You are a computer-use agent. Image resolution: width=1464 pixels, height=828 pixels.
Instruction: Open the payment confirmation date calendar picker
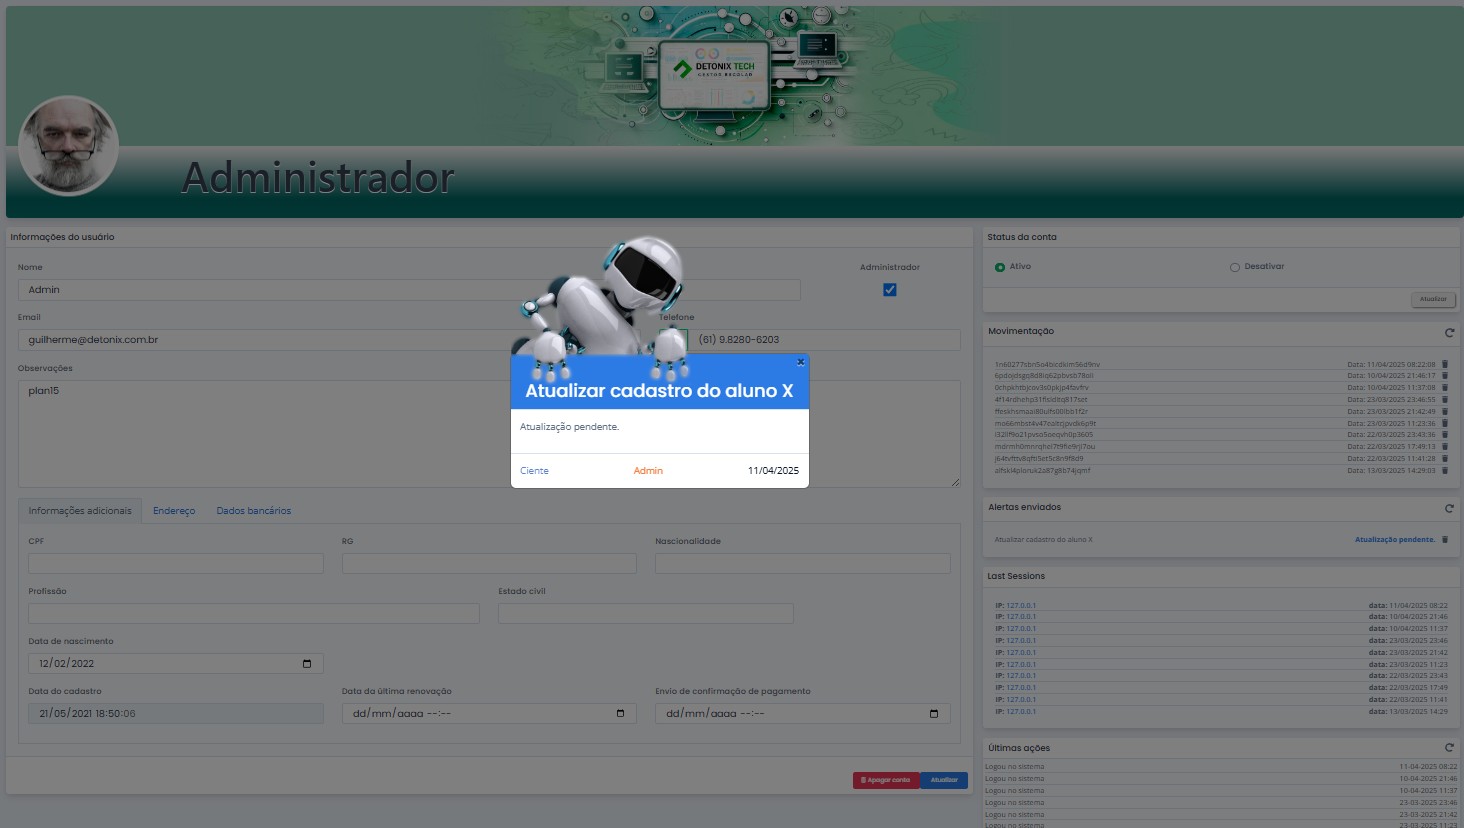934,714
